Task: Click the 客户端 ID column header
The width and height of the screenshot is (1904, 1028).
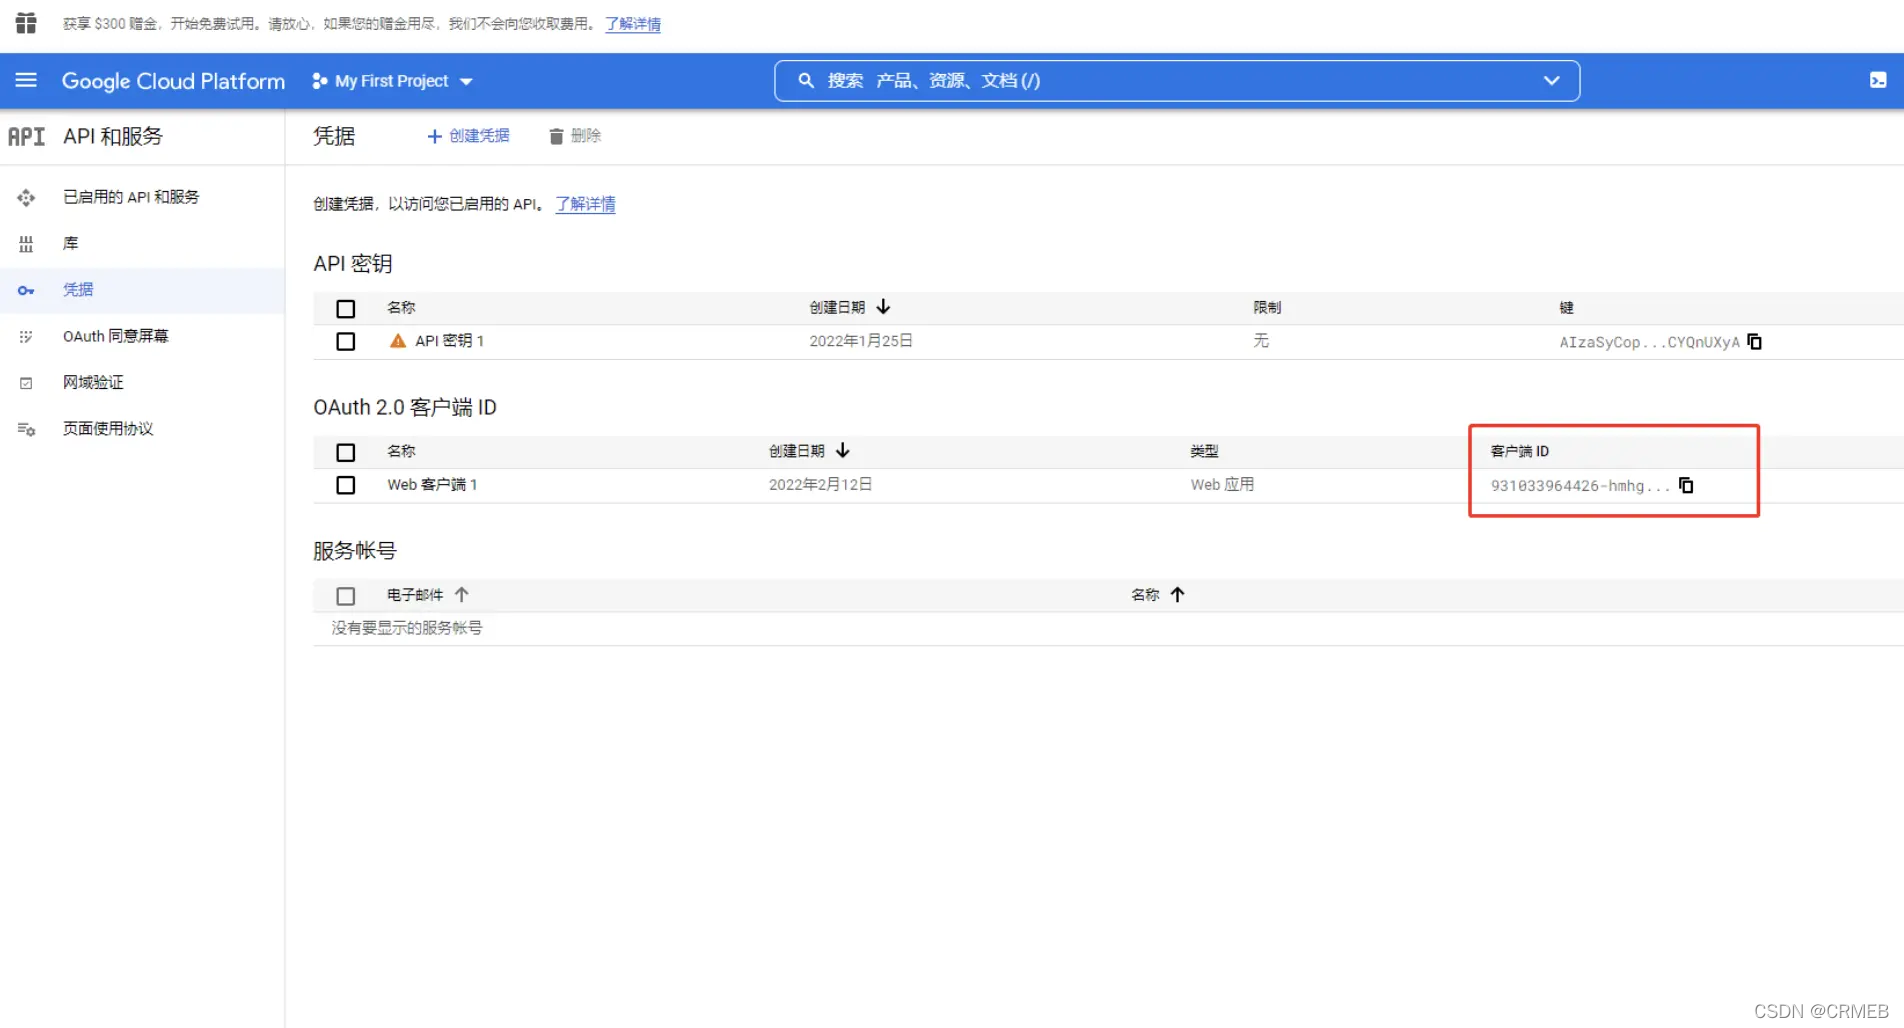Action: (1520, 451)
